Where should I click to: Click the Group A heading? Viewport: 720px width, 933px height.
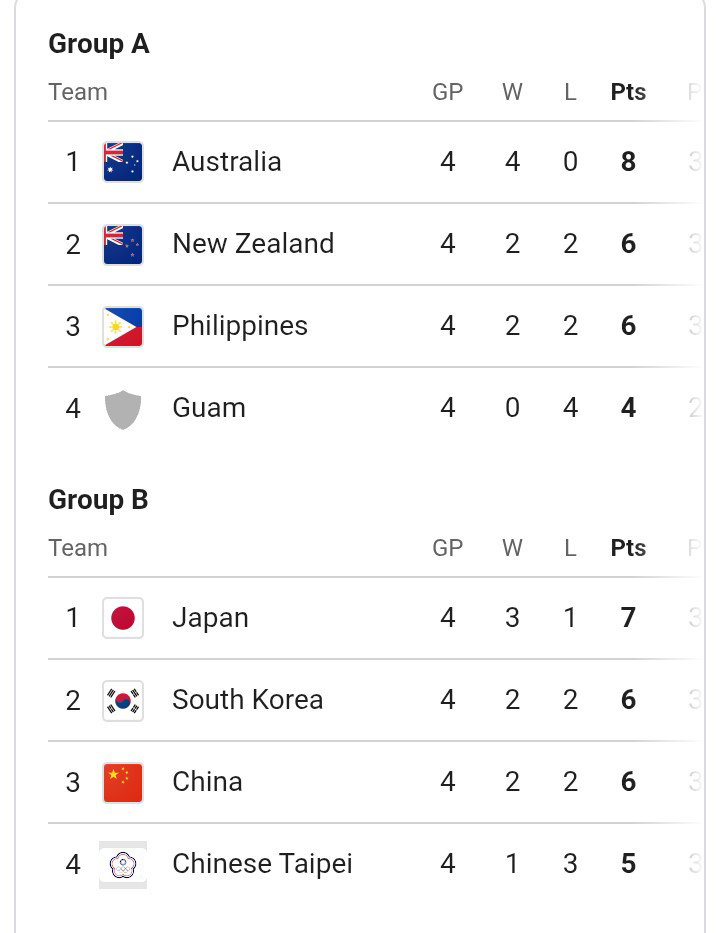[99, 44]
